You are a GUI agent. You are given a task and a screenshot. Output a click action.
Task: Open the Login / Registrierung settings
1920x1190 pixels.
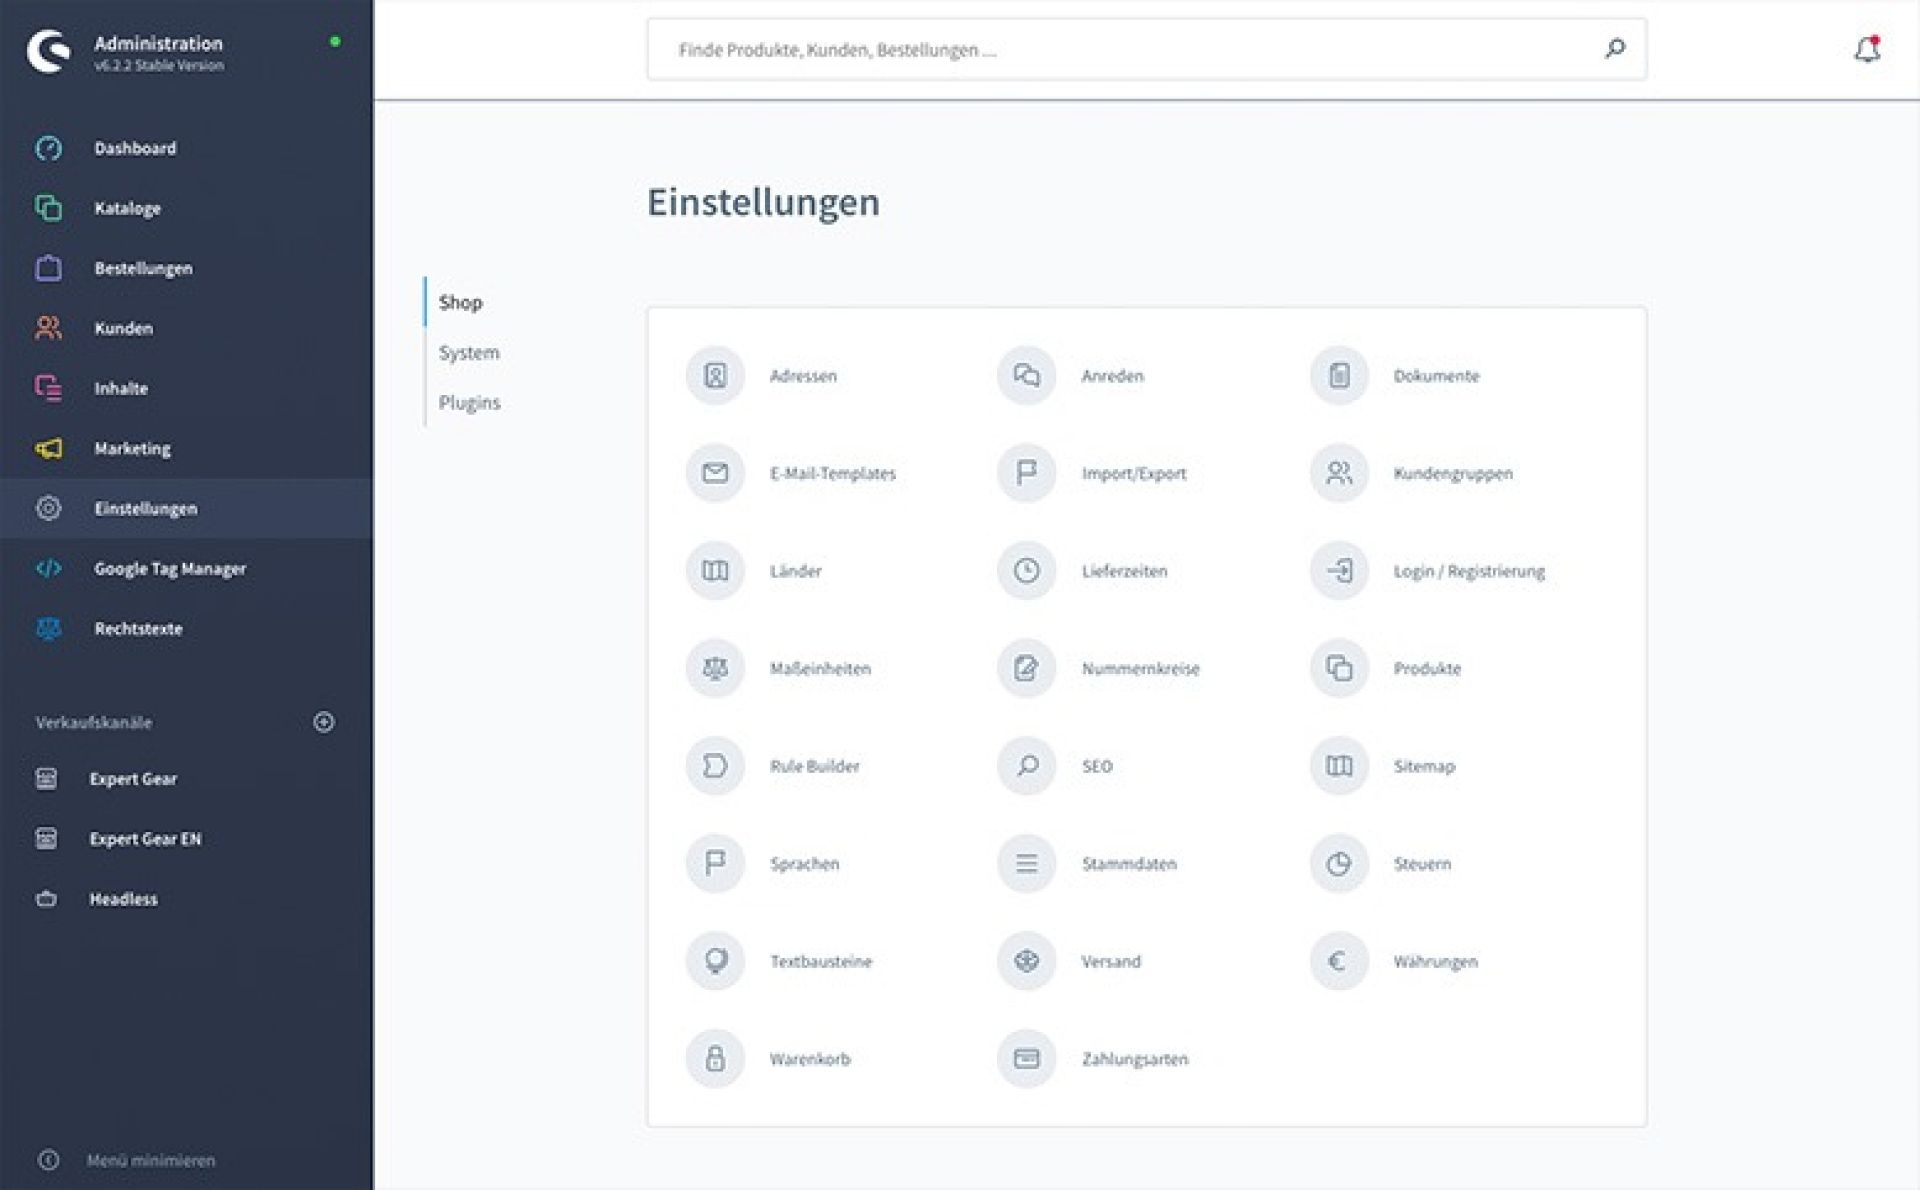[1468, 571]
